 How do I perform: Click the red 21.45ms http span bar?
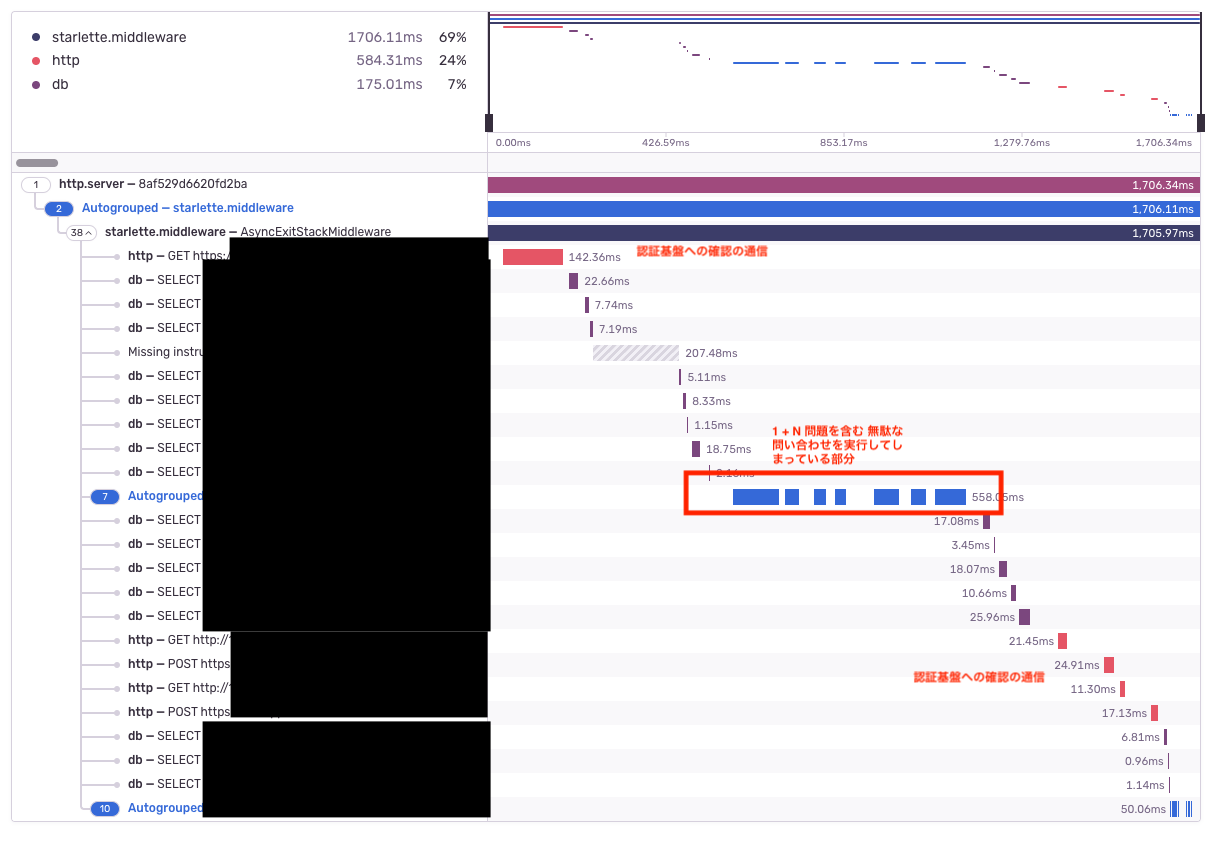coord(1062,641)
